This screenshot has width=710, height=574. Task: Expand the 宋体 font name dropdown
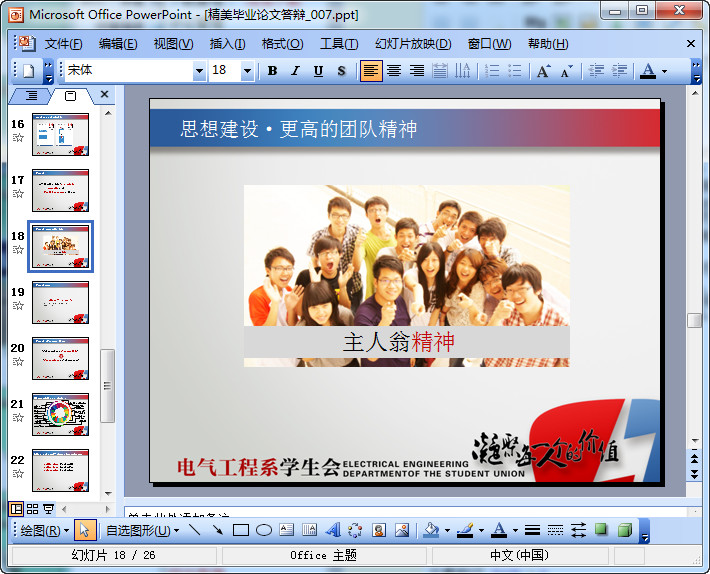click(199, 71)
